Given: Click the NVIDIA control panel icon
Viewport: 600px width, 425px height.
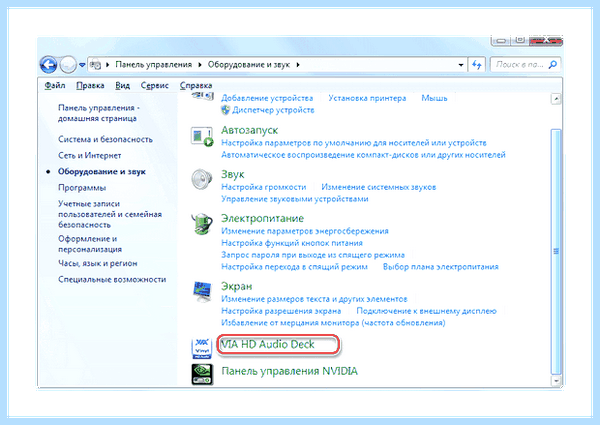Looking at the screenshot, I should [202, 374].
